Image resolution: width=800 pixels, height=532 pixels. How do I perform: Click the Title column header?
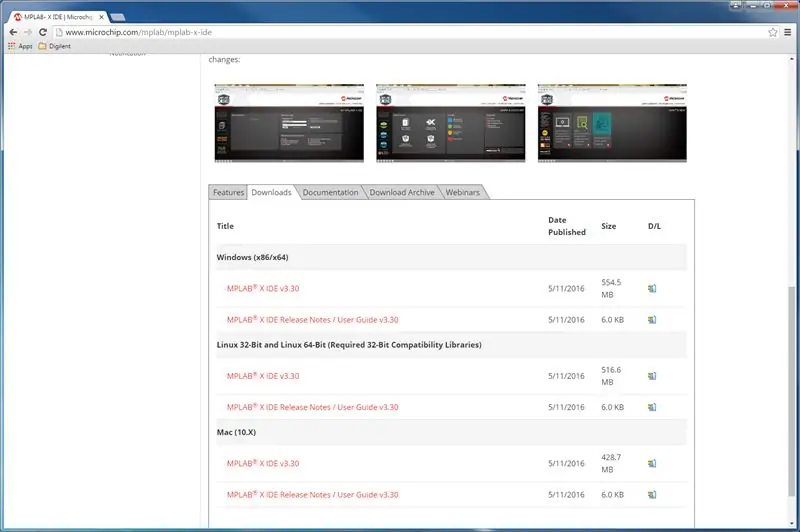pyautogui.click(x=225, y=226)
